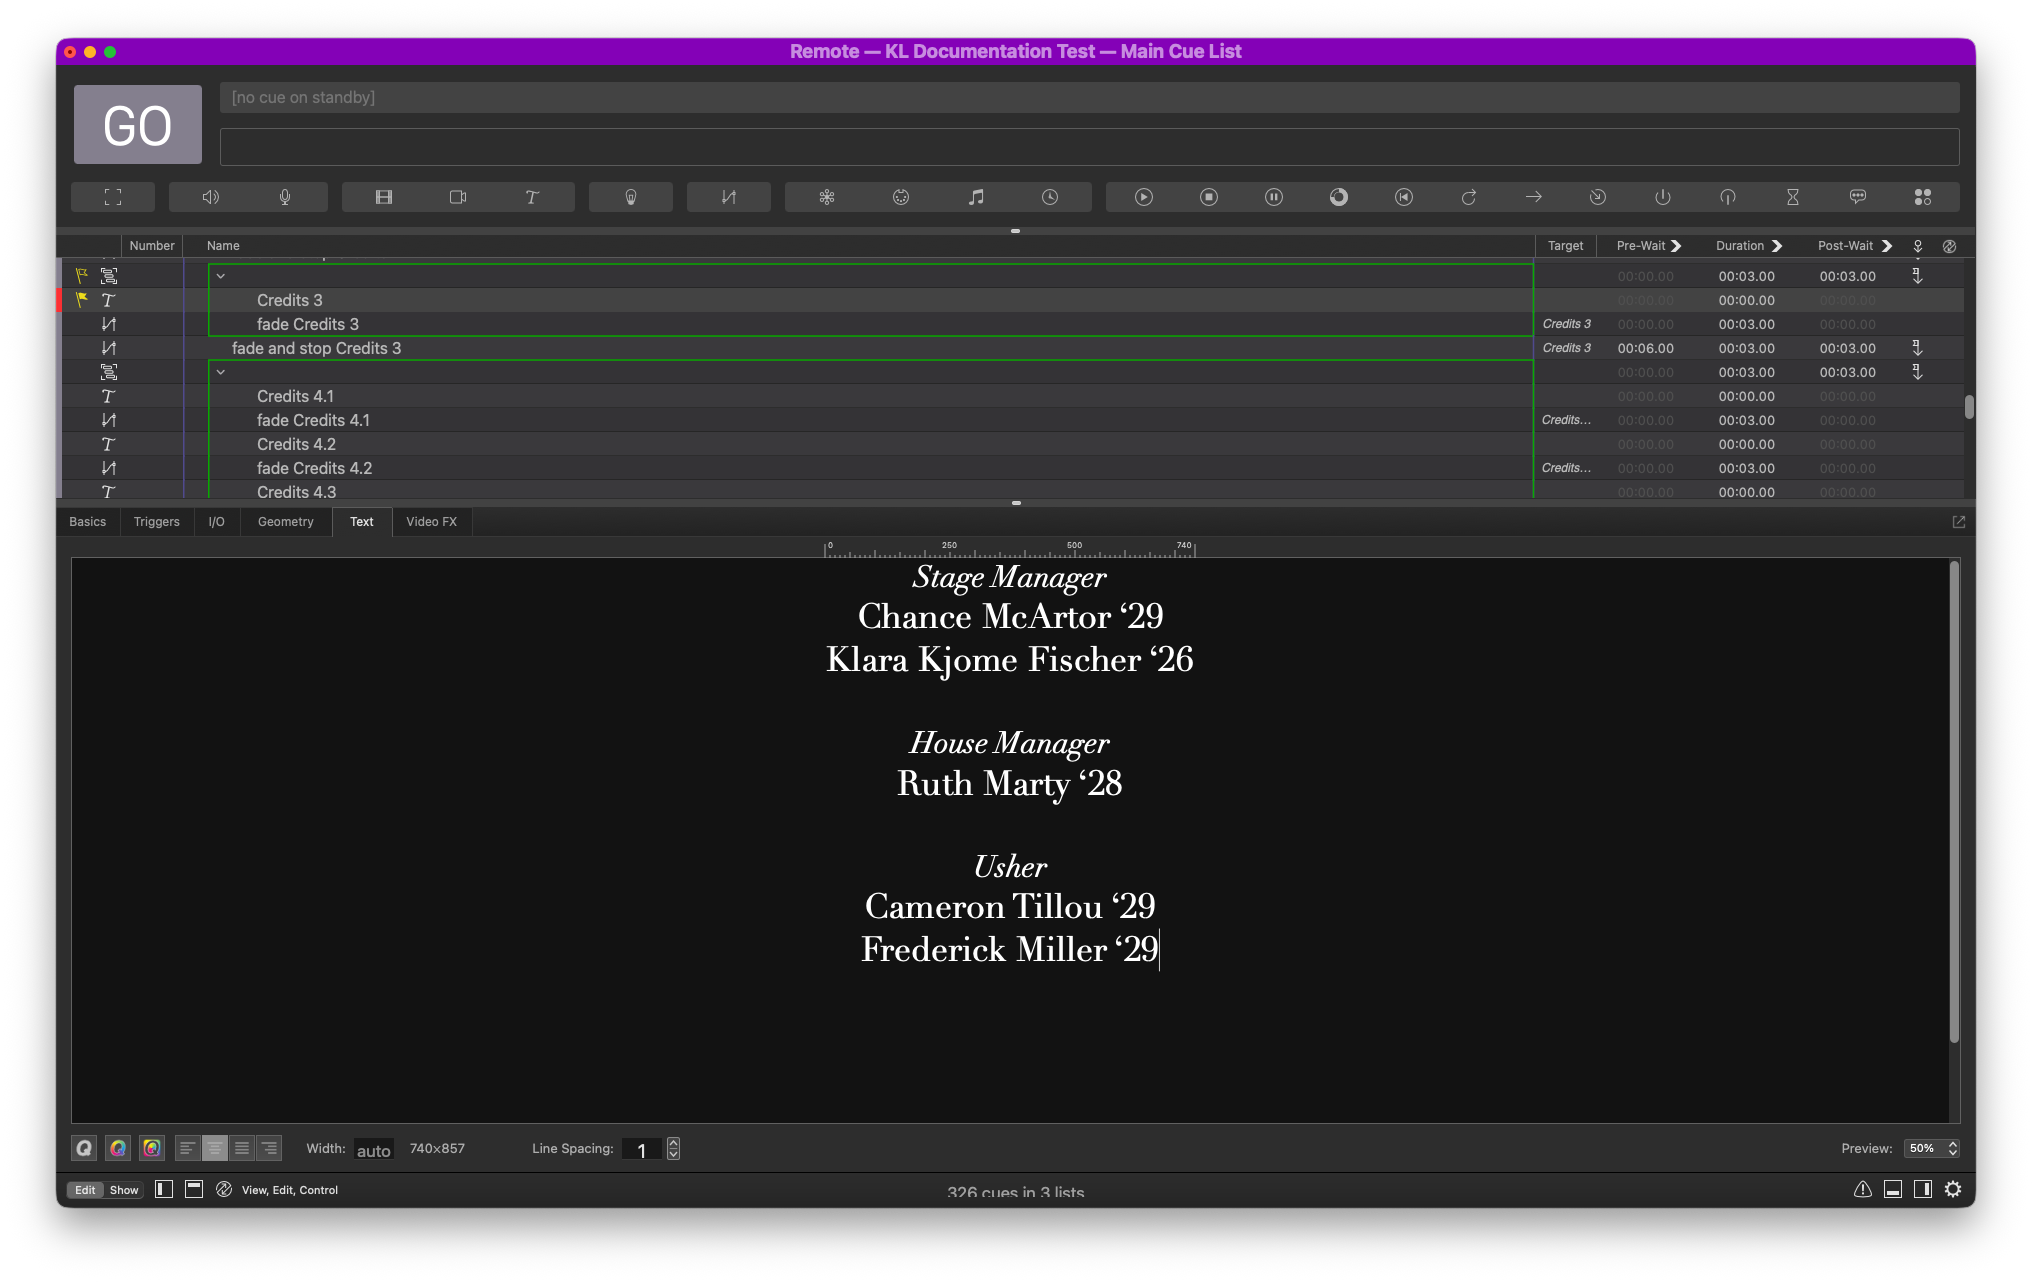The height and width of the screenshot is (1282, 2032).
Task: Add a Pause cue from toolbar
Action: click(x=1274, y=197)
